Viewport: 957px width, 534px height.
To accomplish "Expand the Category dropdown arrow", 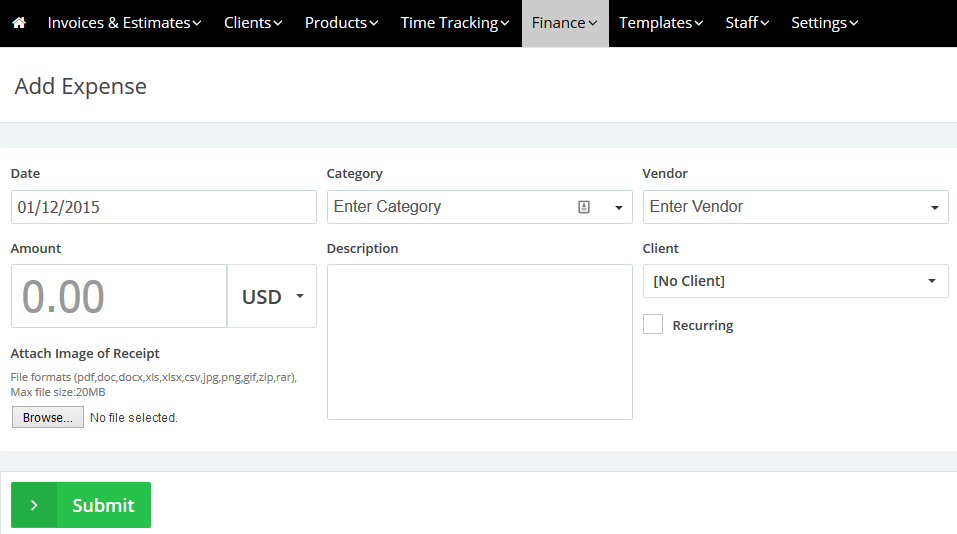I will (x=618, y=208).
